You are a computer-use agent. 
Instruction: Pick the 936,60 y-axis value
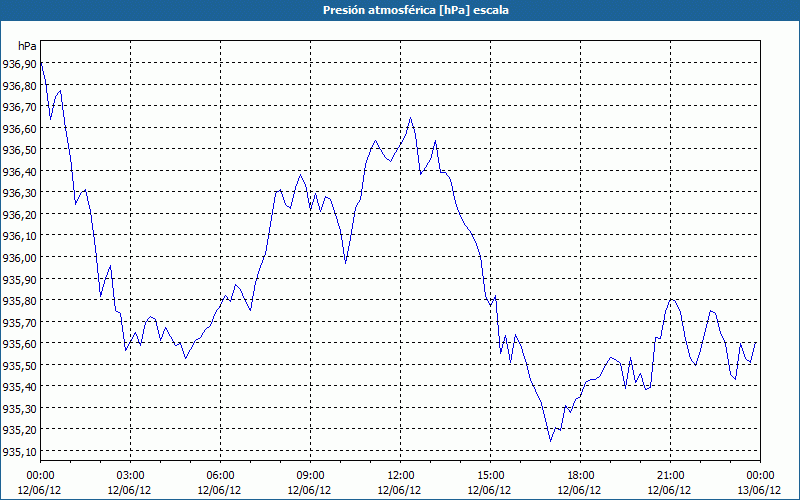[19, 128]
